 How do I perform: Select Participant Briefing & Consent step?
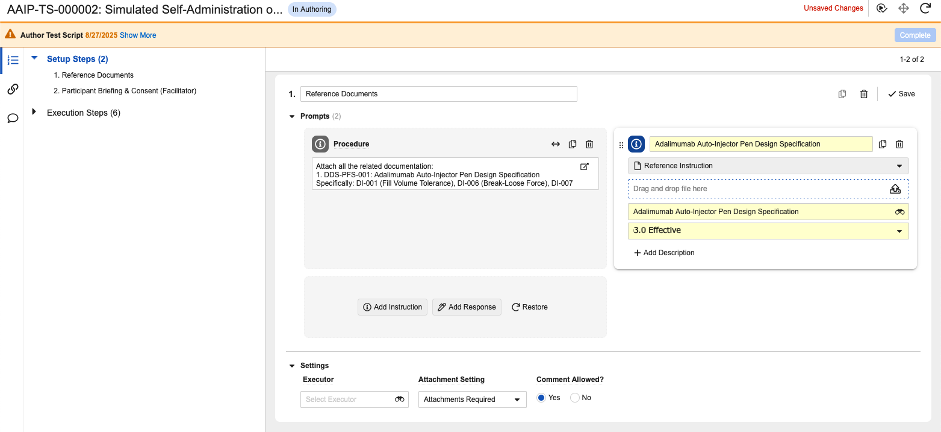pos(128,90)
